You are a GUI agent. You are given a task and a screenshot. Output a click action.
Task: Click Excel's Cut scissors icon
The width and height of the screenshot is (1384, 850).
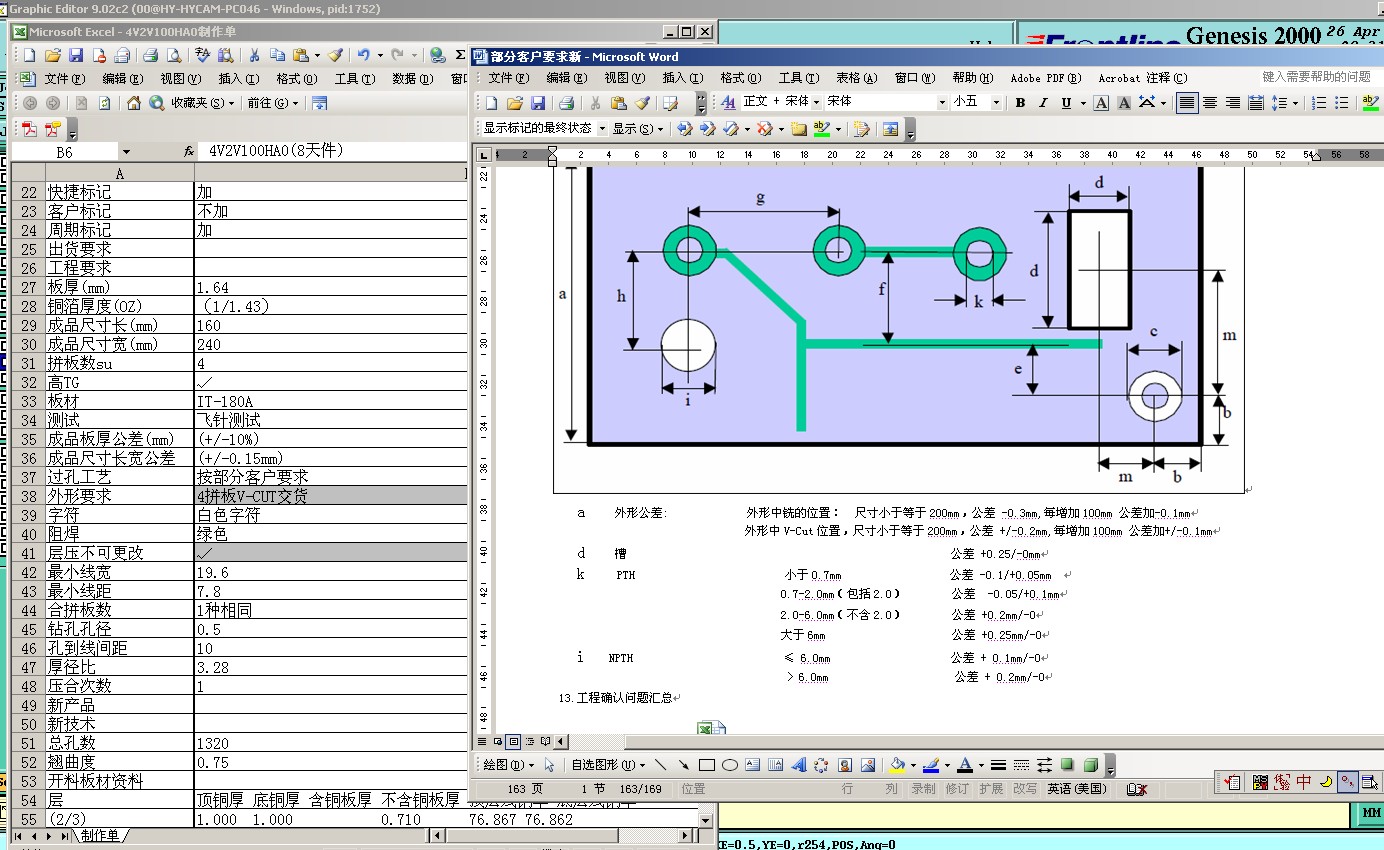click(x=255, y=55)
